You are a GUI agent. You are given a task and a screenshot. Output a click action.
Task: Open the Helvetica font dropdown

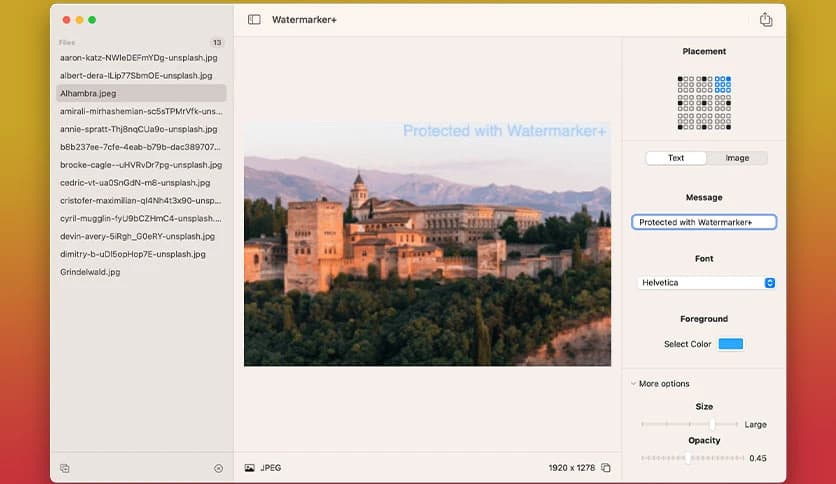click(706, 283)
